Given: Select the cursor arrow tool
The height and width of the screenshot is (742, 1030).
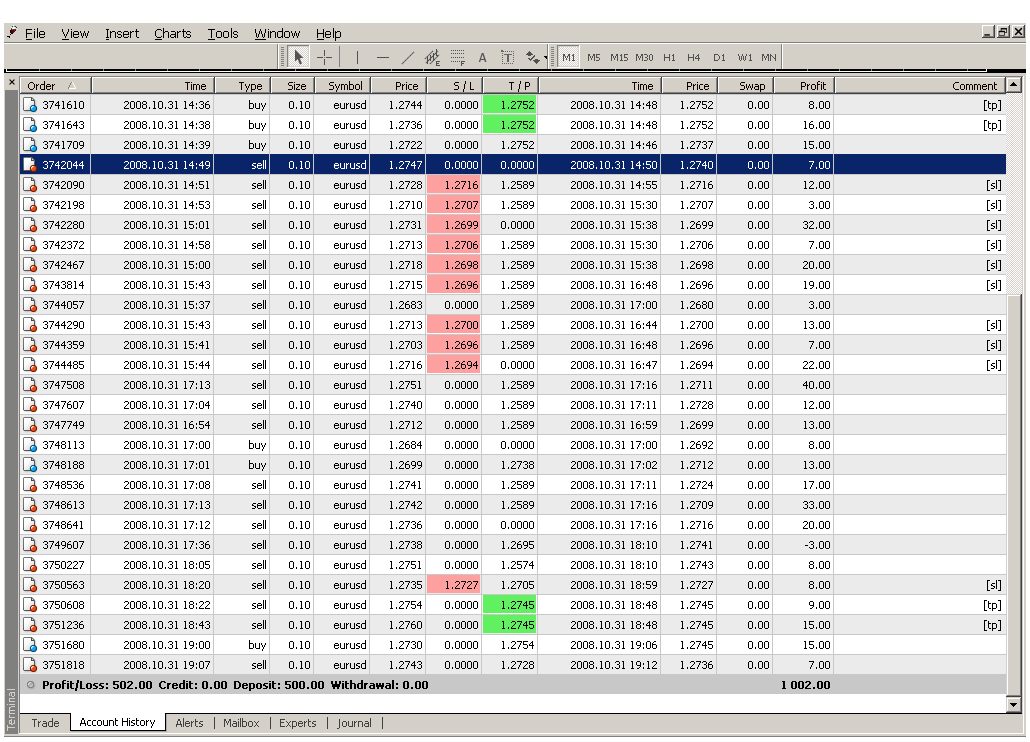Looking at the screenshot, I should [x=299, y=58].
